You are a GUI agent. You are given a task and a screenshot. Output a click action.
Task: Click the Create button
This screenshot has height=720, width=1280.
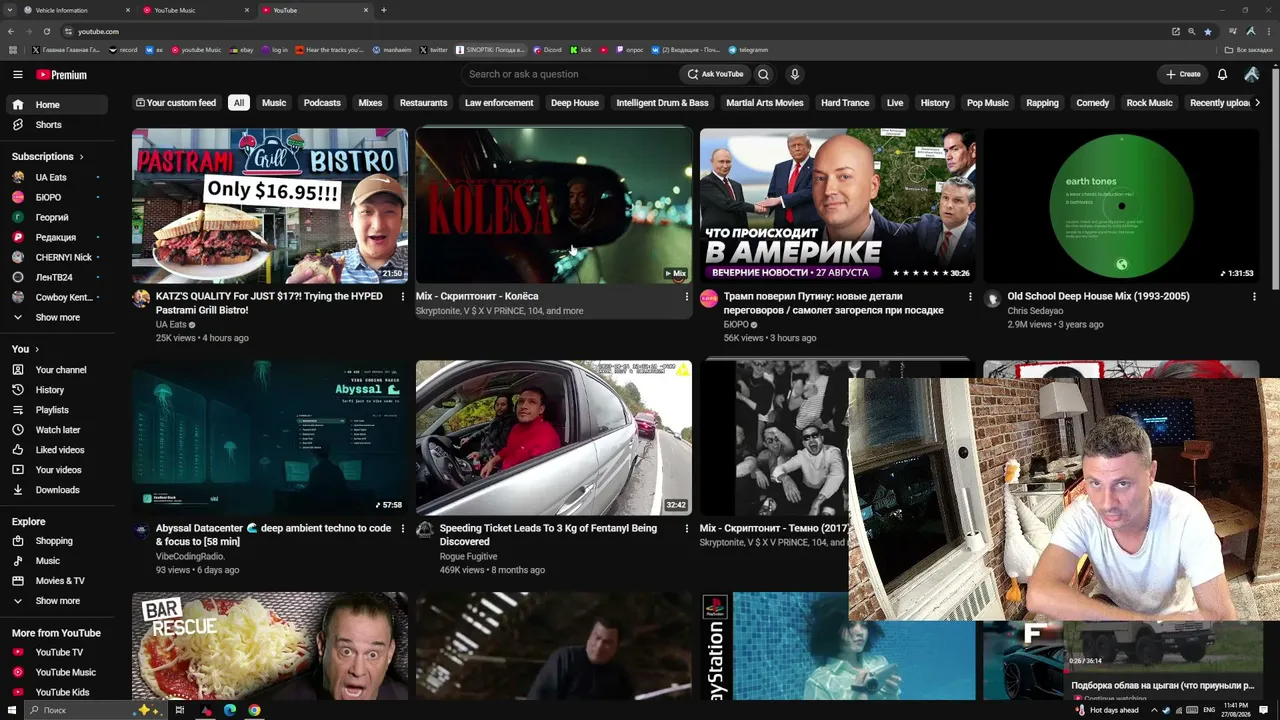(1183, 74)
